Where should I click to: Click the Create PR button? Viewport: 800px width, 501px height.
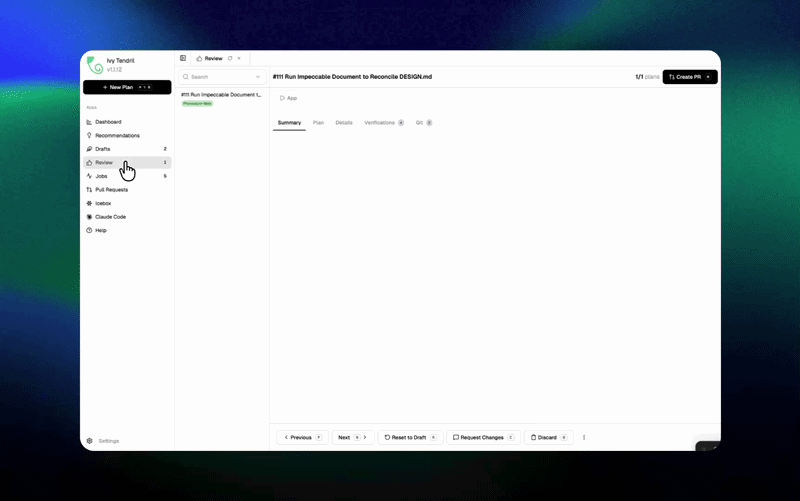[x=690, y=77]
